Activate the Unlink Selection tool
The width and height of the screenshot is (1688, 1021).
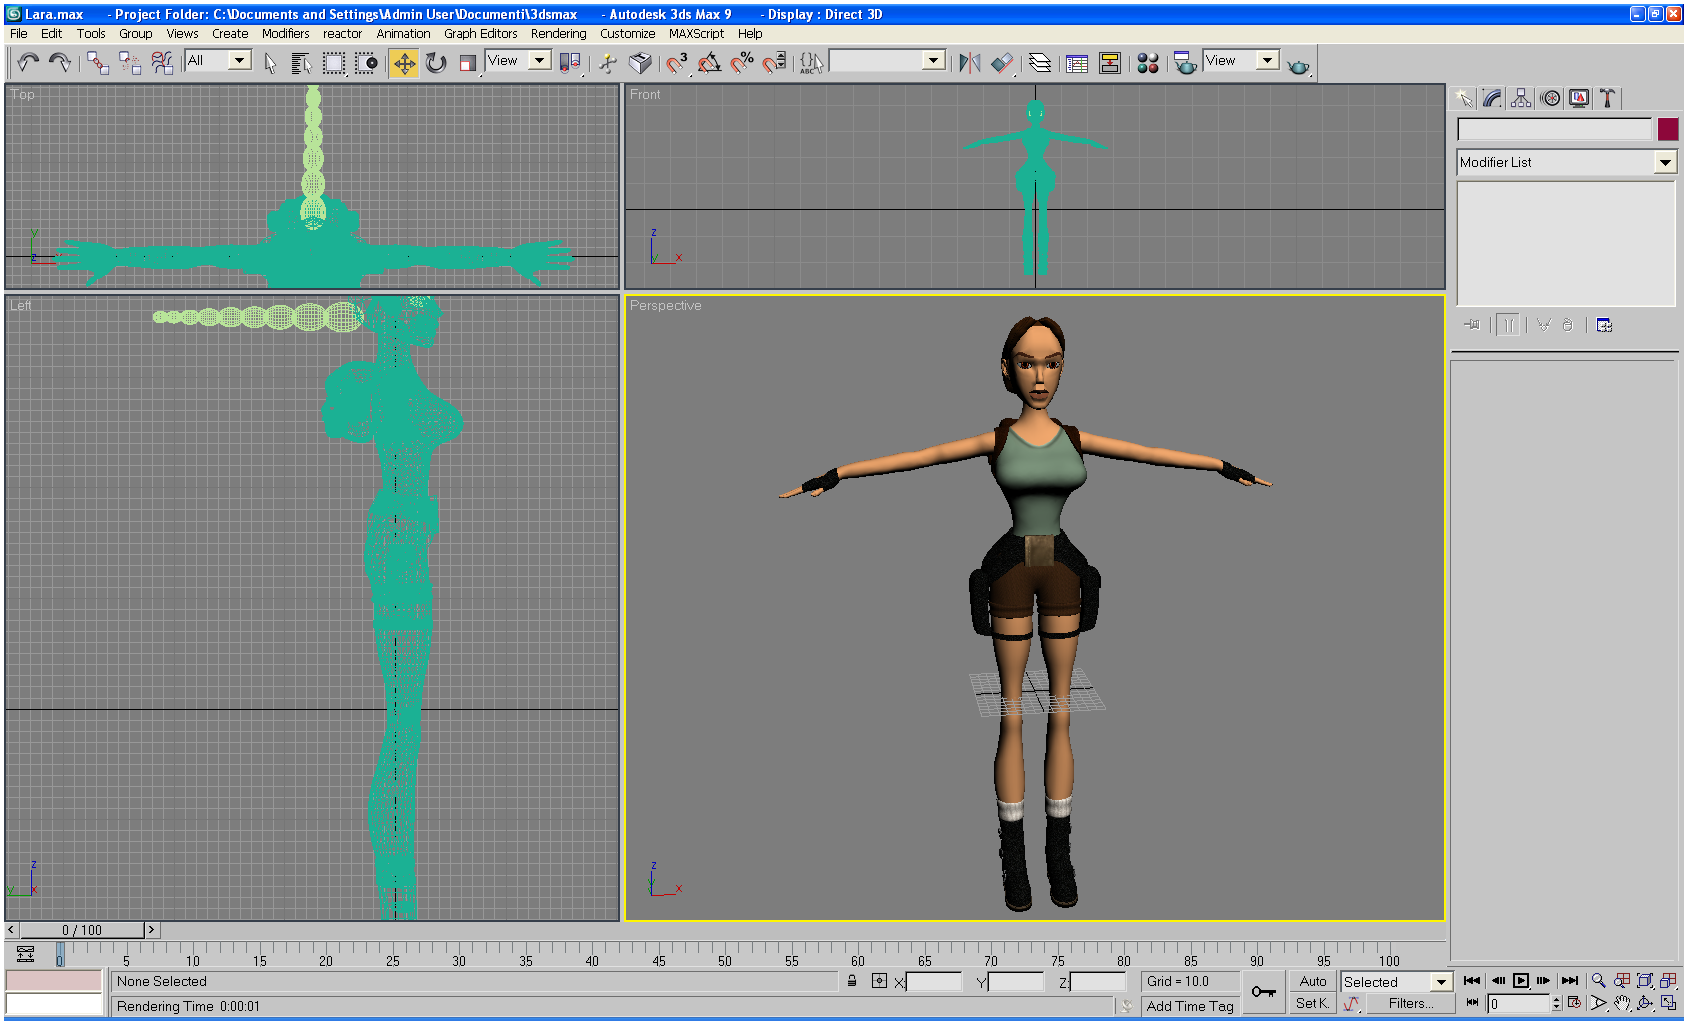[x=130, y=63]
